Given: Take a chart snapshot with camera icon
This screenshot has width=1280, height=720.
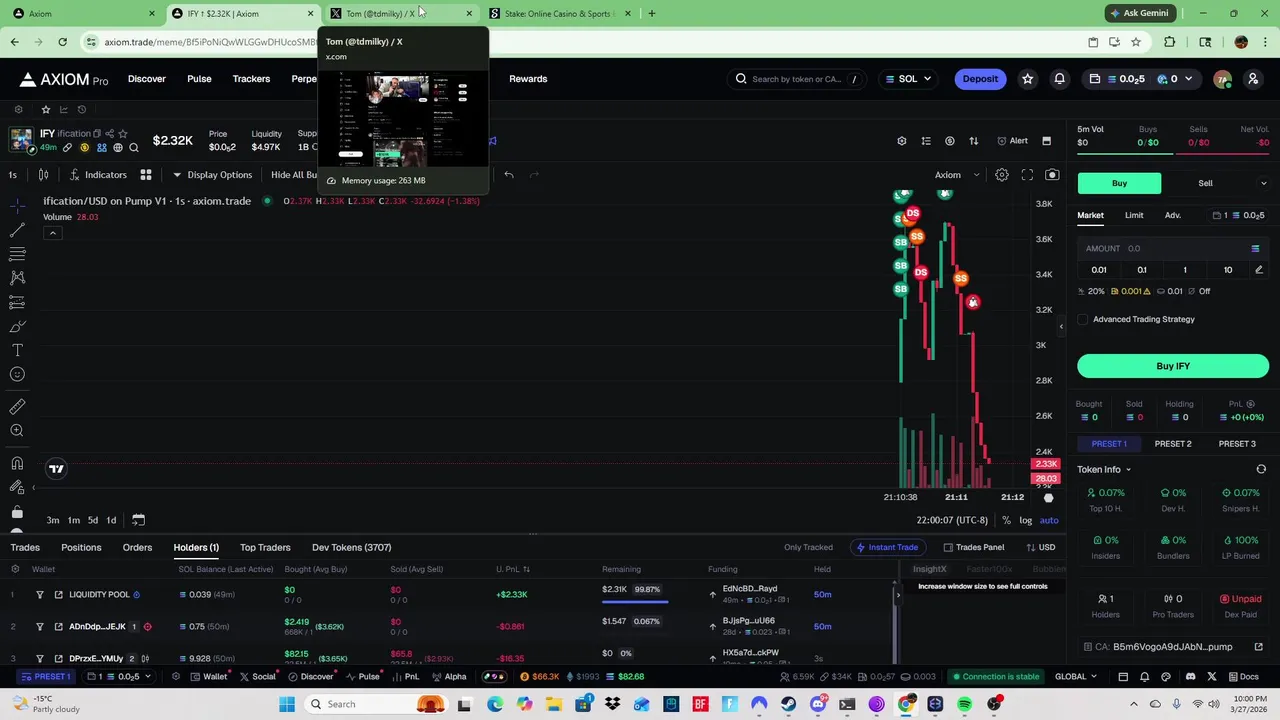Looking at the screenshot, I should (x=1052, y=175).
